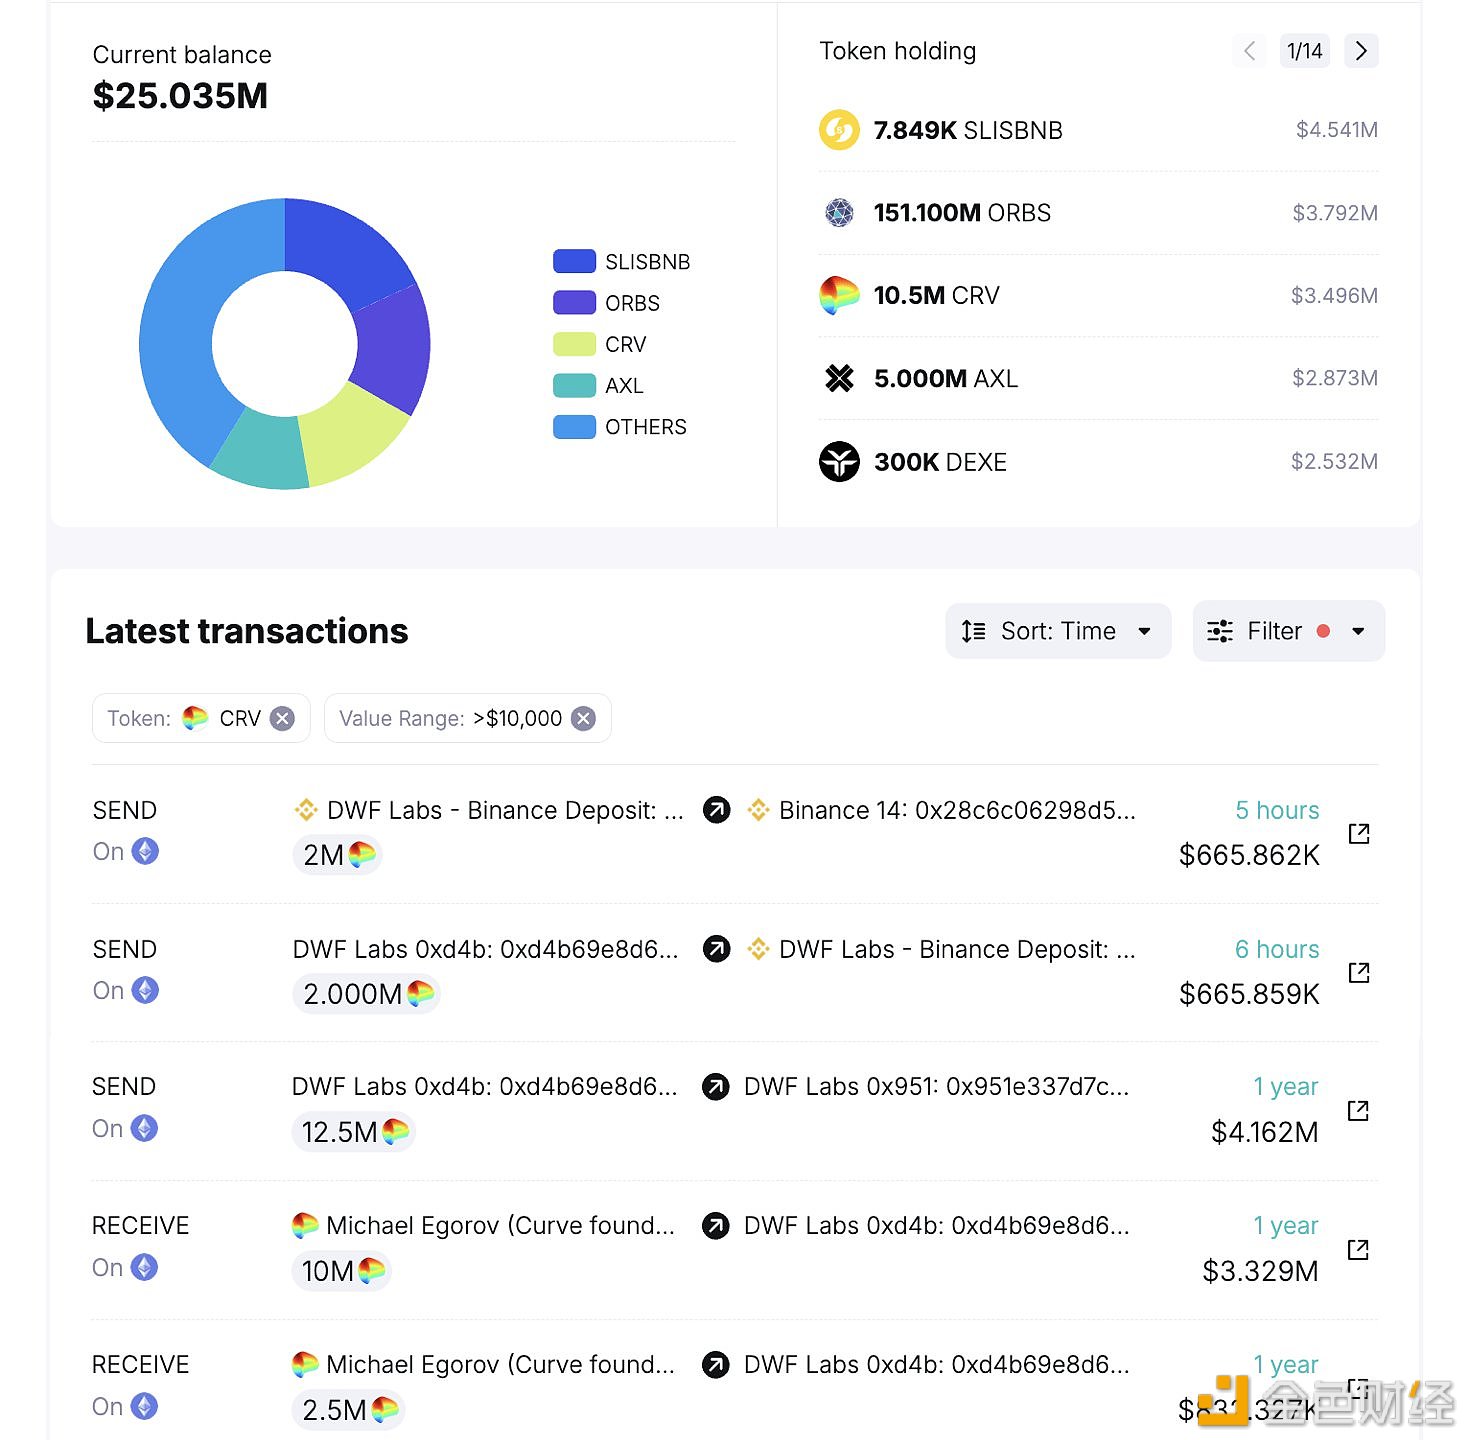
Task: Click Binance icon beside Binance 14 address
Action: click(x=758, y=810)
